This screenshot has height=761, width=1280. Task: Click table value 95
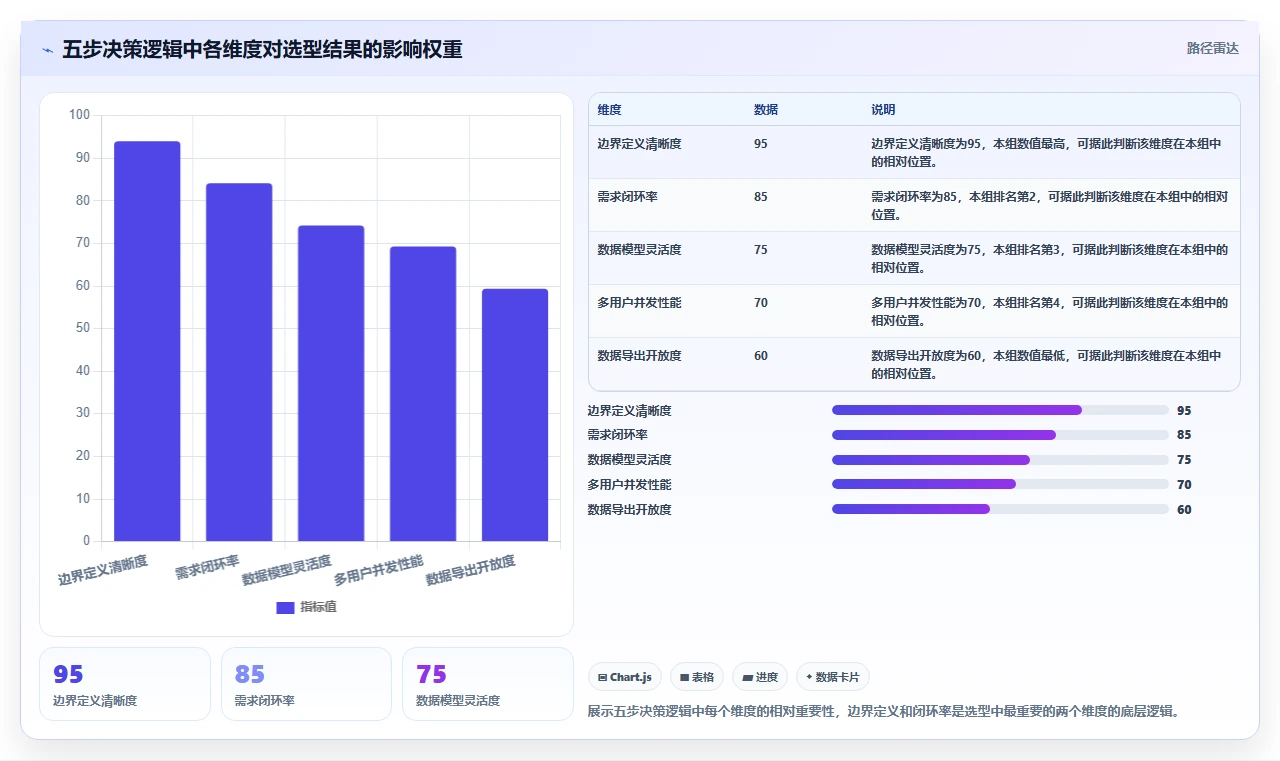pyautogui.click(x=761, y=144)
